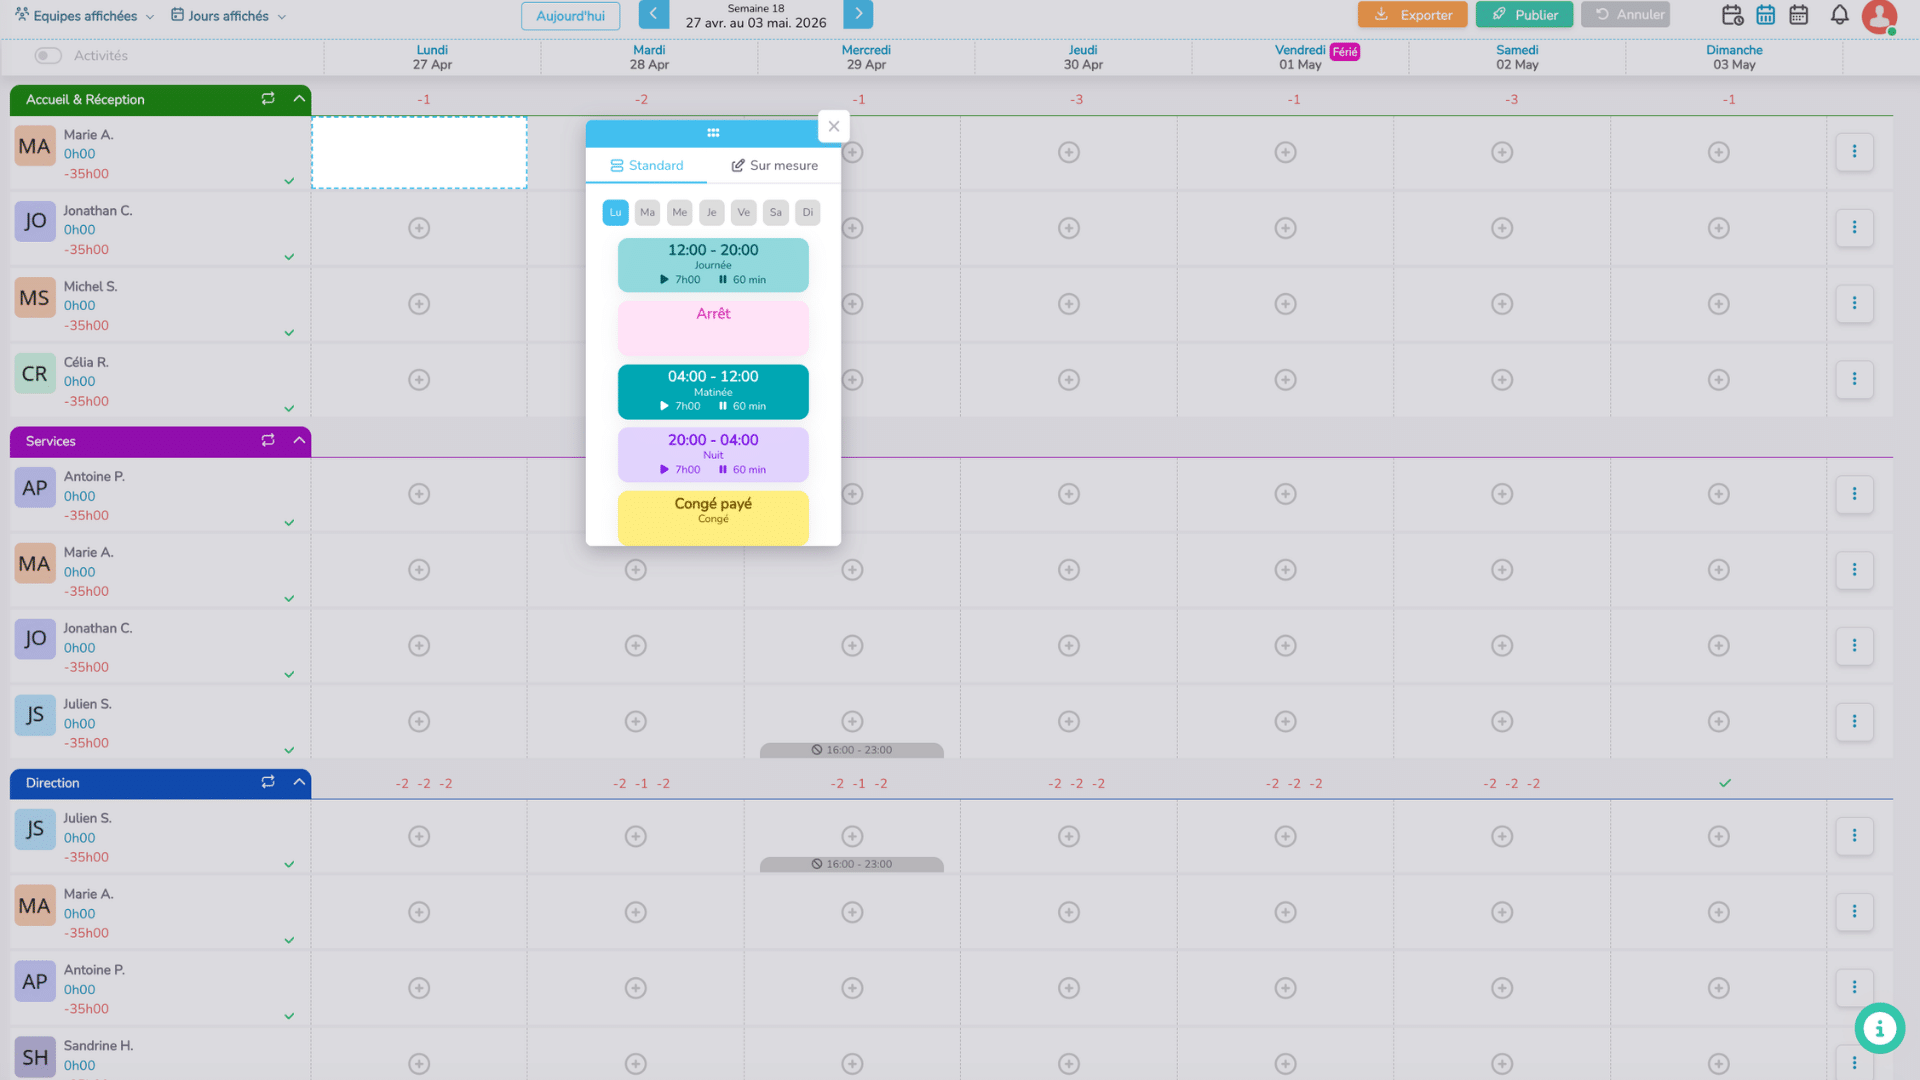Image resolution: width=1920 pixels, height=1080 pixels.
Task: Click Exporter button
Action: pyautogui.click(x=1412, y=15)
